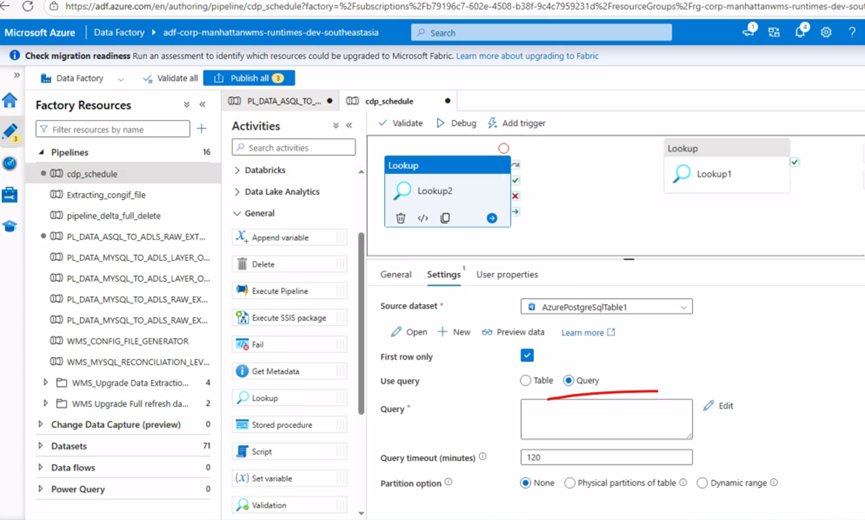This screenshot has width=865, height=520.
Task: Collapse Activities panel with double-left arrow
Action: (349, 125)
